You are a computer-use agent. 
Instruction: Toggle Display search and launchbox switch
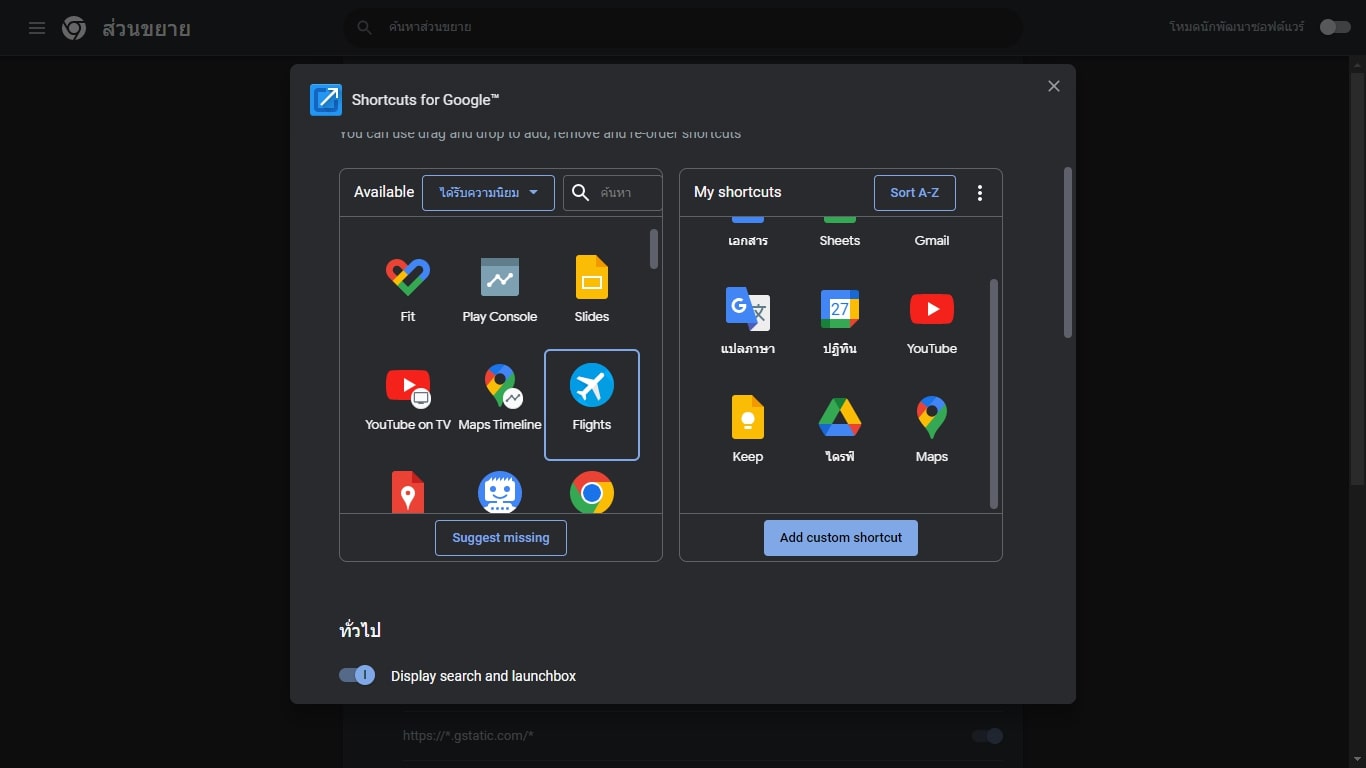(x=357, y=675)
